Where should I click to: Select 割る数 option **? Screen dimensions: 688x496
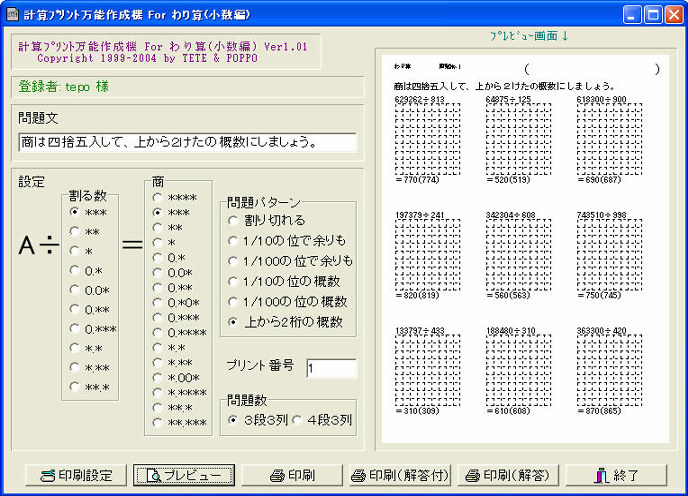coord(84,232)
